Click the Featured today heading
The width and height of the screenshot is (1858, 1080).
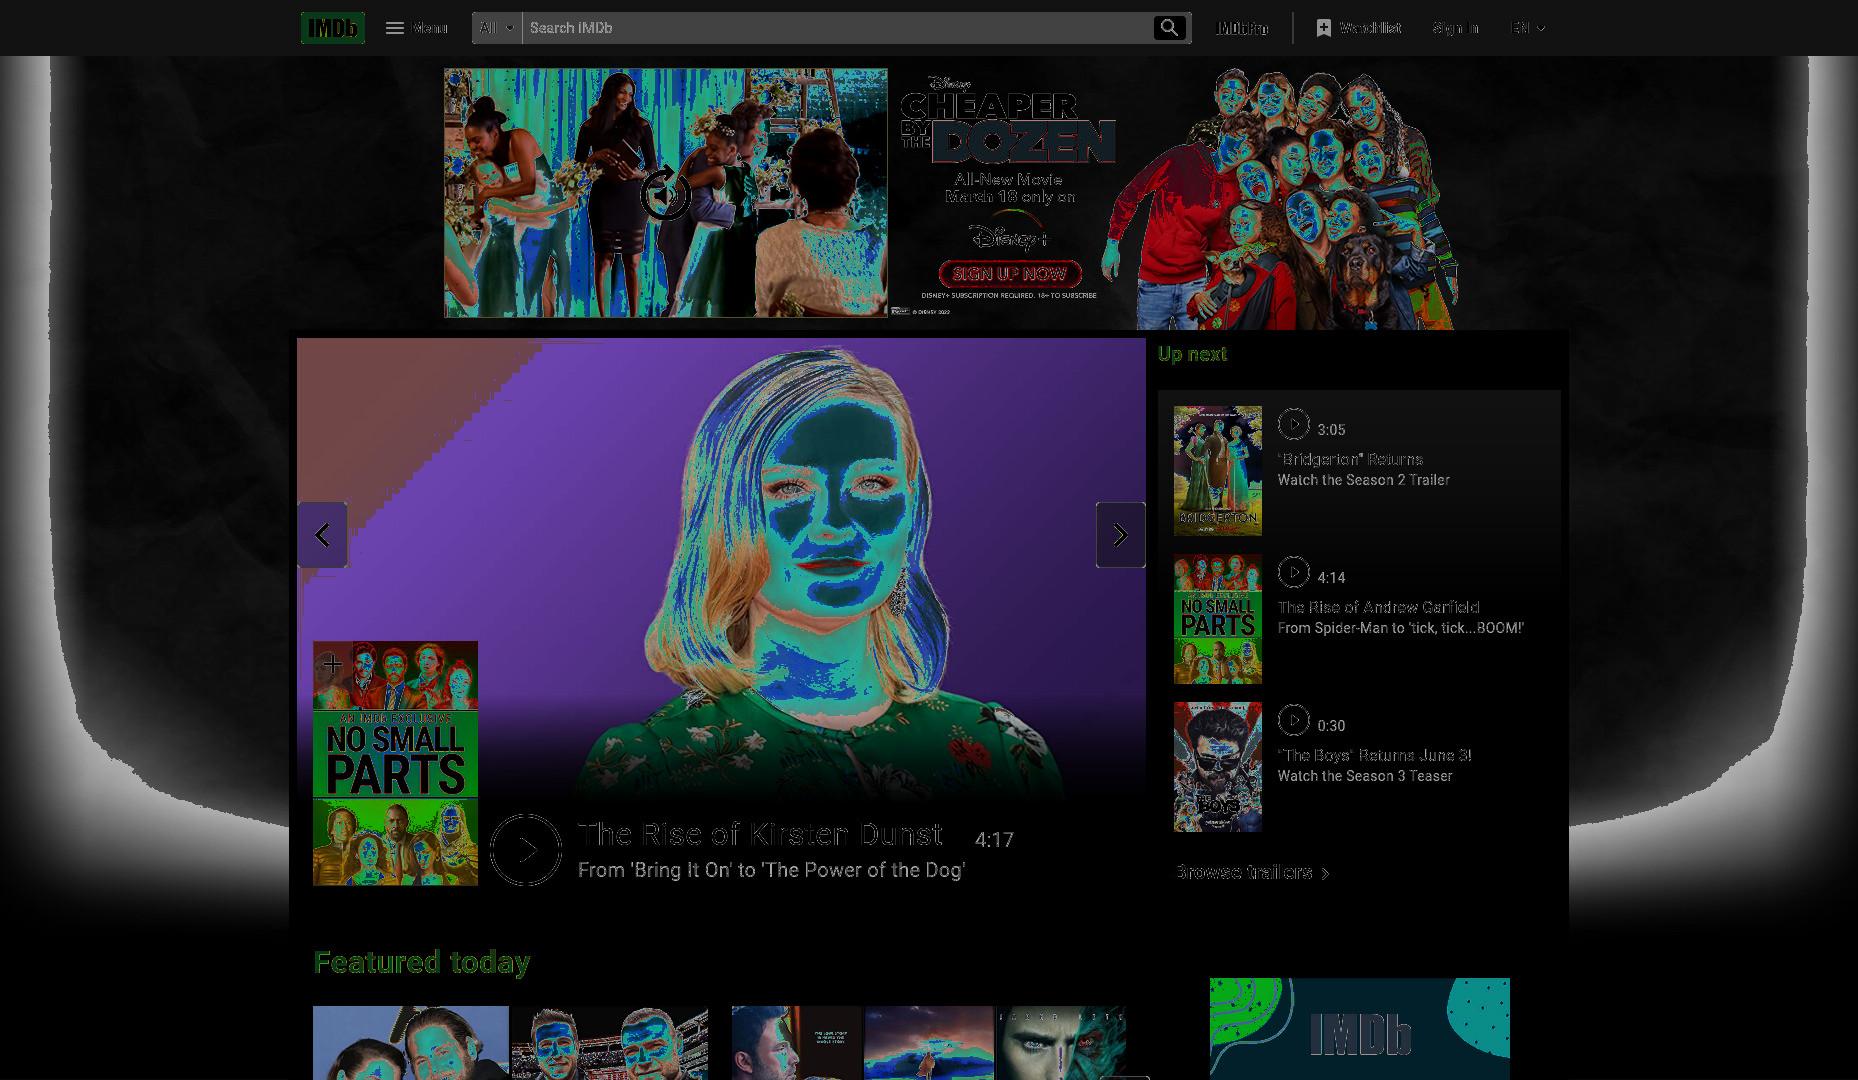[421, 962]
